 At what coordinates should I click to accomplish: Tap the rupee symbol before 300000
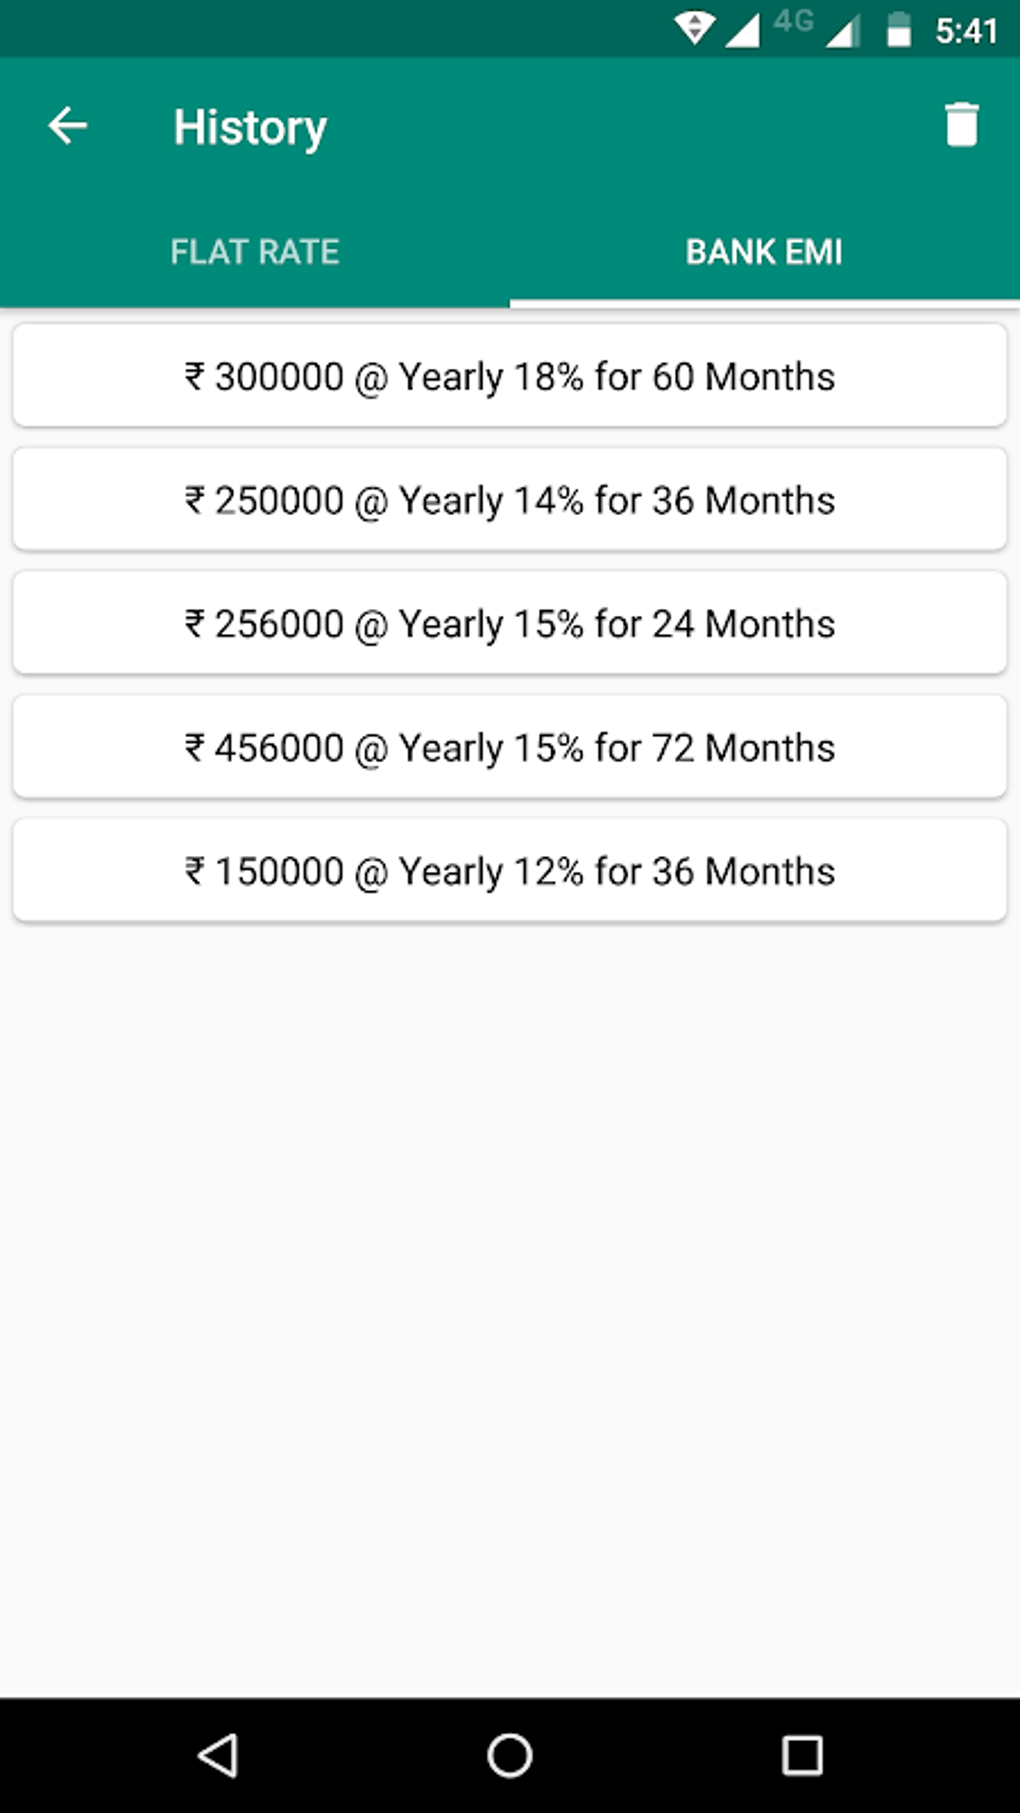[195, 377]
